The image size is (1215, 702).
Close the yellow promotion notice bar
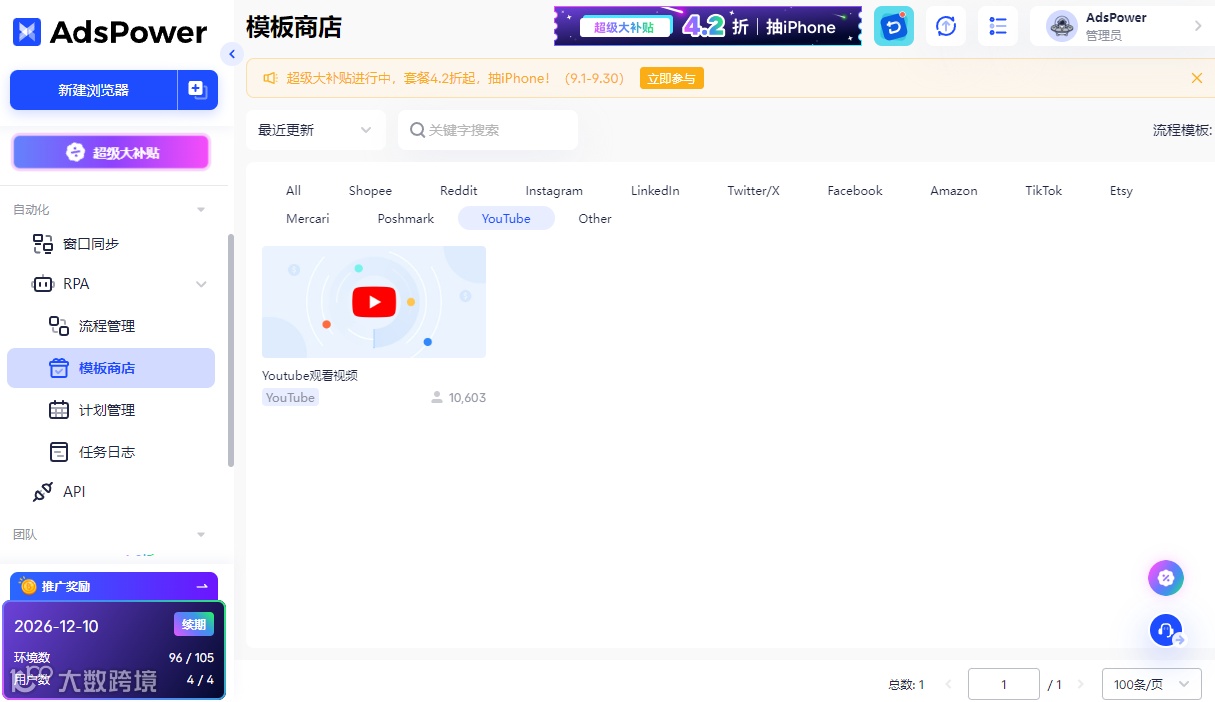[x=1197, y=78]
